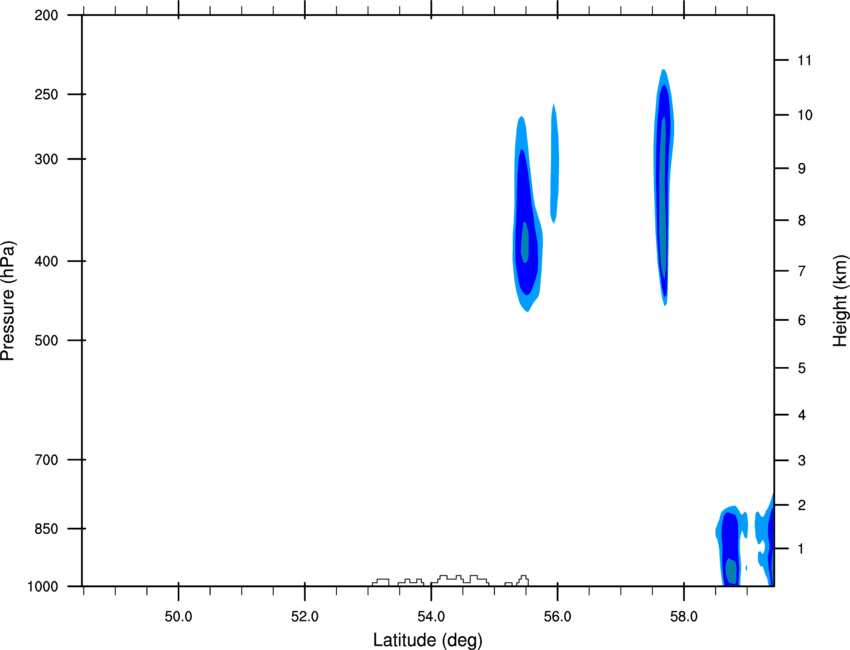850x650 pixels.
Task: Click the 'Latitude (deg)' axis title
Action: pos(427,640)
